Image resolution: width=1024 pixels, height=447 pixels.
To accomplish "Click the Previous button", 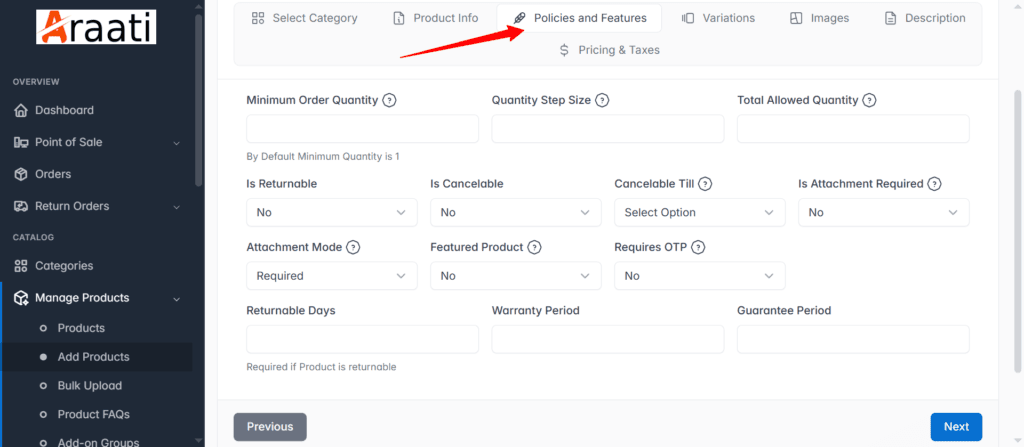I will (x=270, y=427).
